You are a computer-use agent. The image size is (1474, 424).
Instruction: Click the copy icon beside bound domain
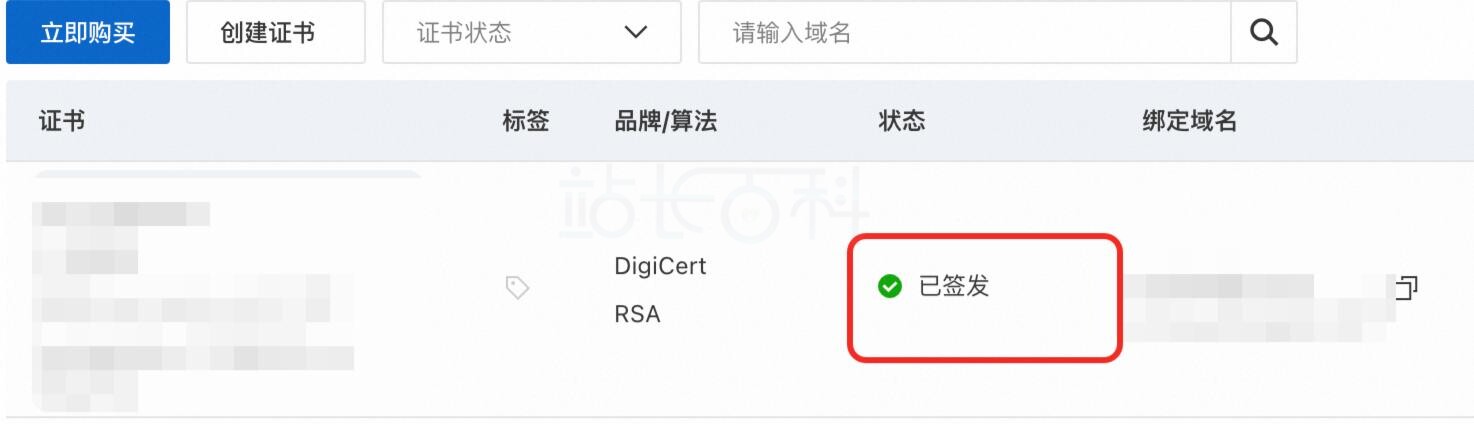1407,287
